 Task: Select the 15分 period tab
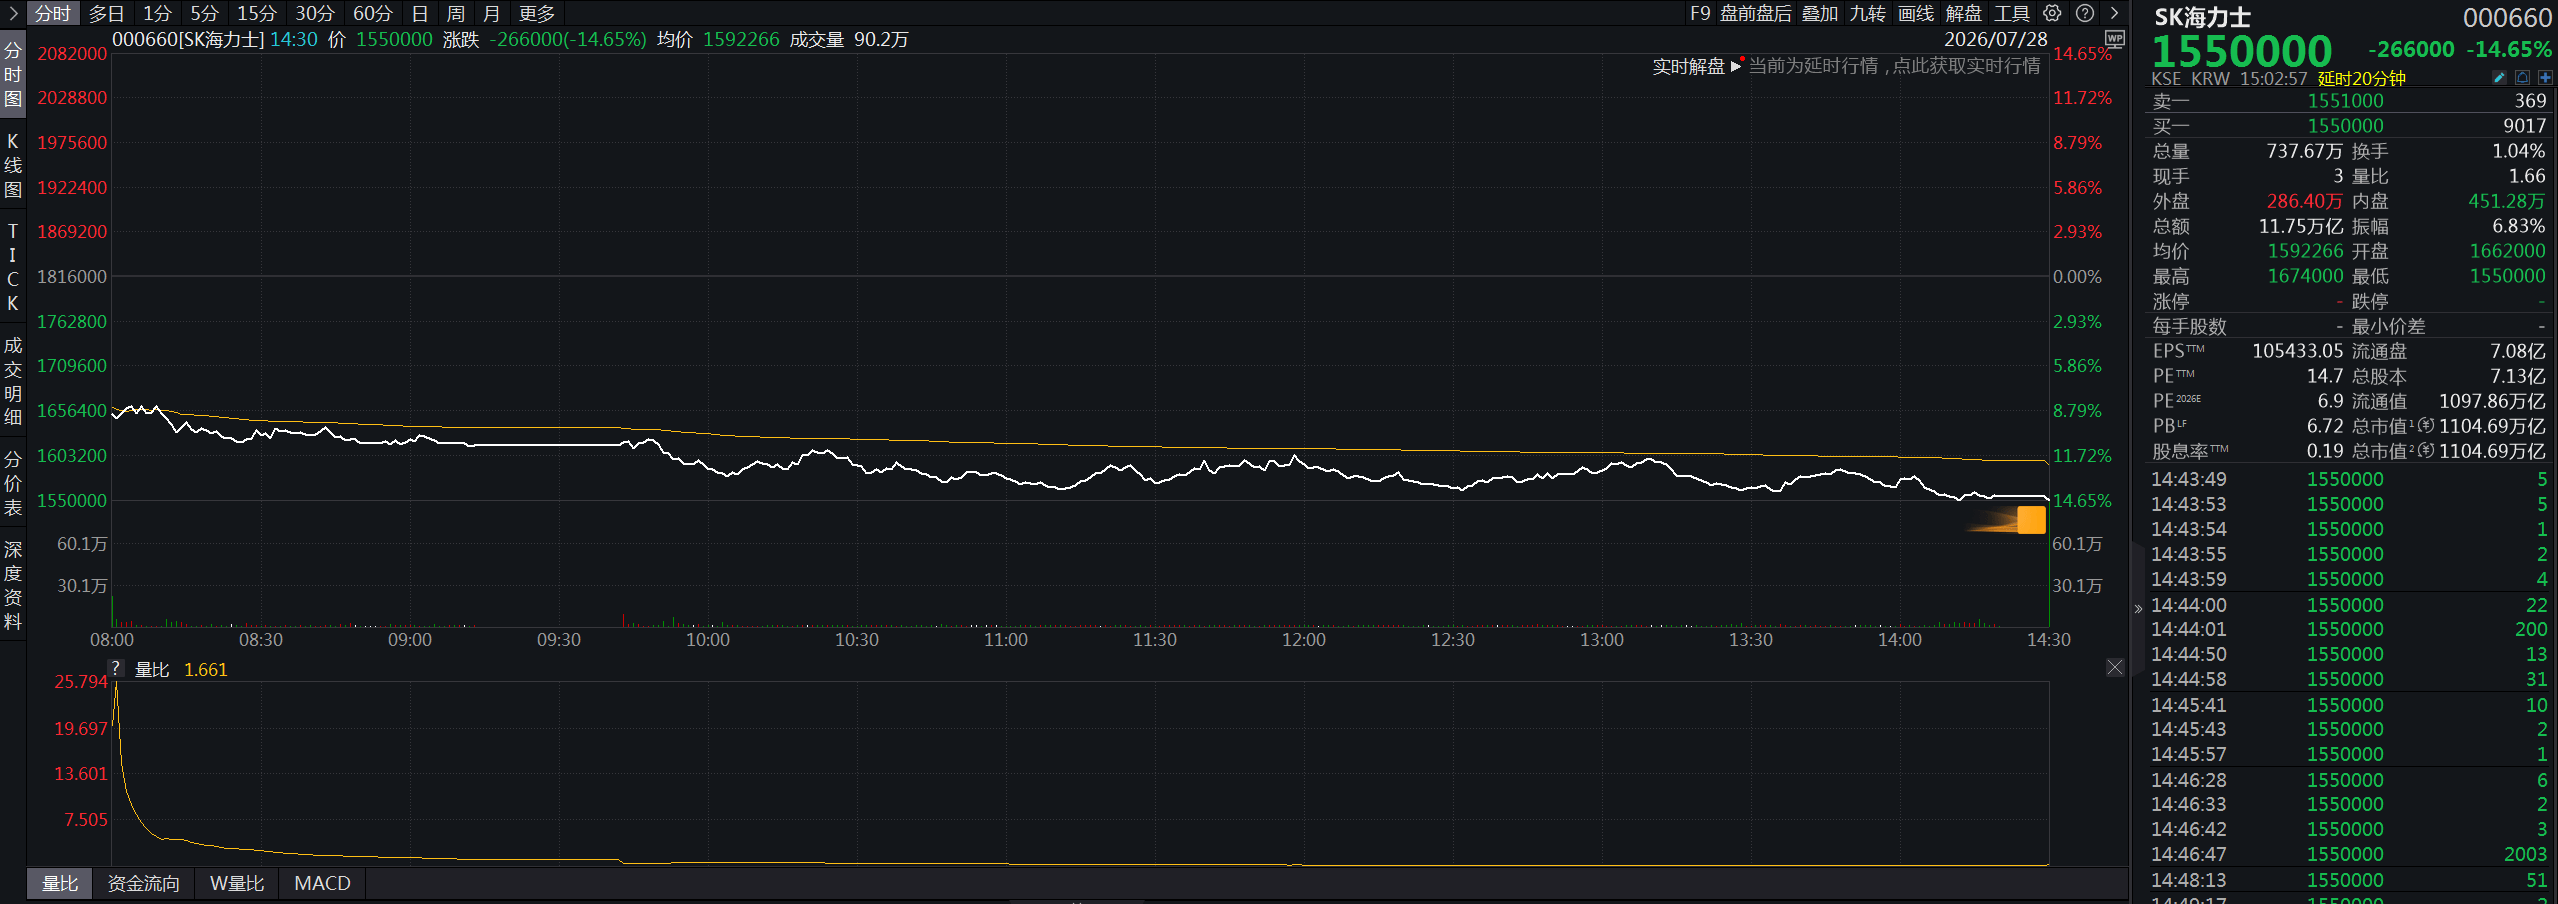pyautogui.click(x=256, y=13)
